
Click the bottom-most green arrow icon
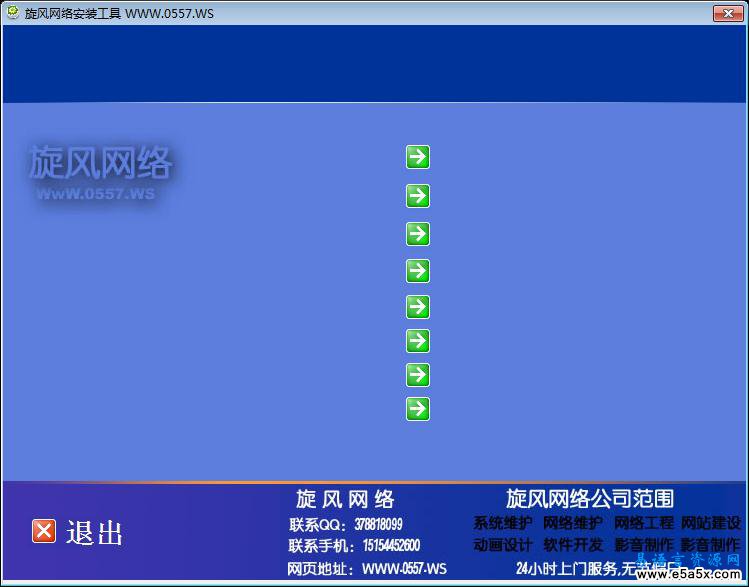[417, 409]
